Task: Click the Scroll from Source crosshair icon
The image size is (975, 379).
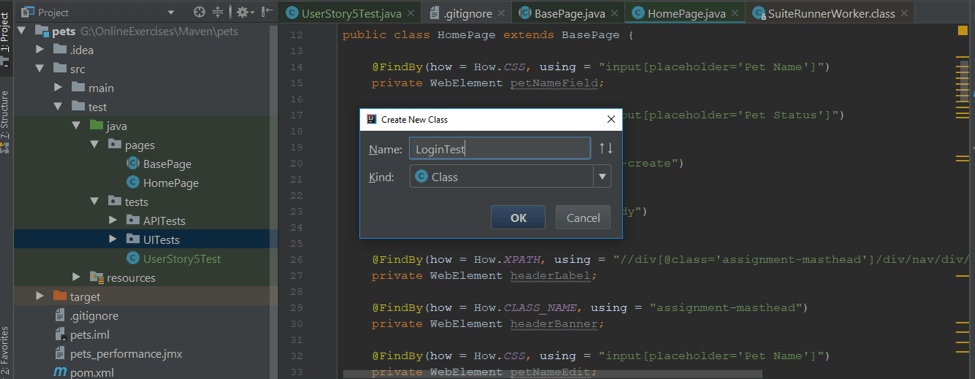Action: click(x=199, y=12)
